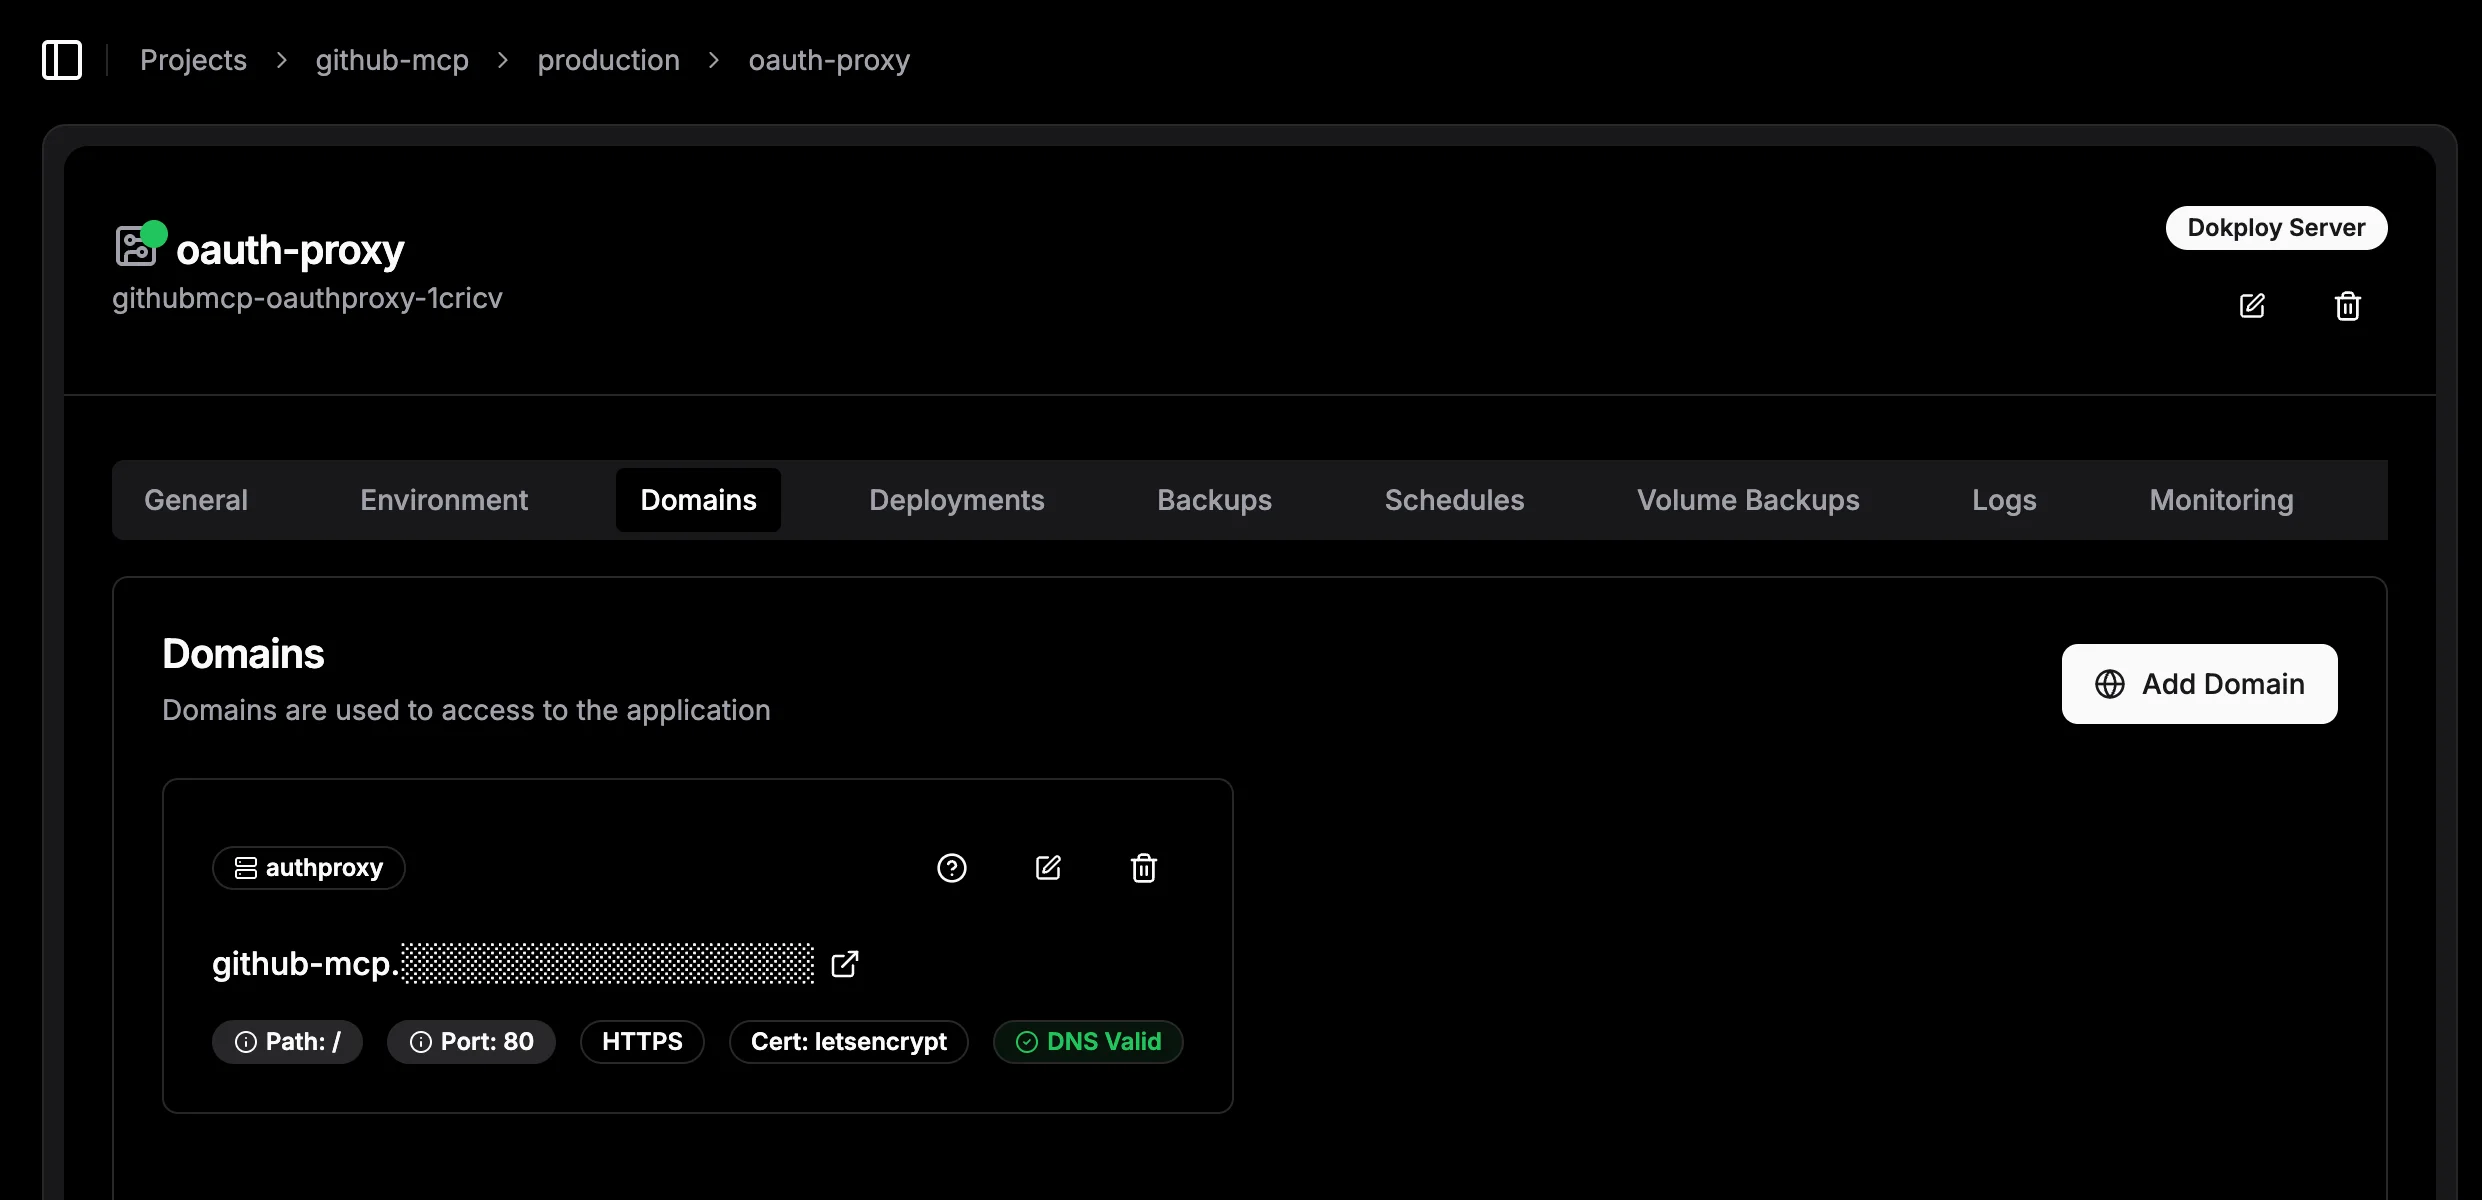Image resolution: width=2482 pixels, height=1200 pixels.
Task: Navigate to Projects via the breadcrumb link
Action: click(193, 60)
